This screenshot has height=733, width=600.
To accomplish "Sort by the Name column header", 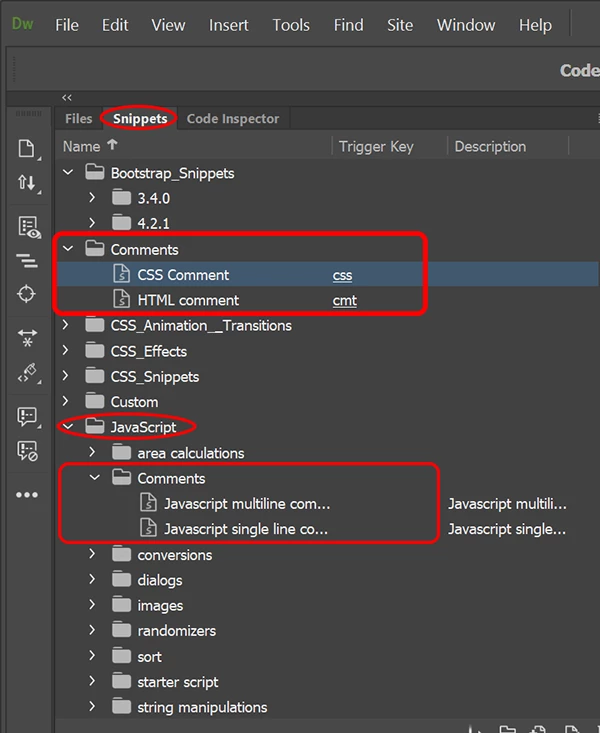I will coord(90,146).
